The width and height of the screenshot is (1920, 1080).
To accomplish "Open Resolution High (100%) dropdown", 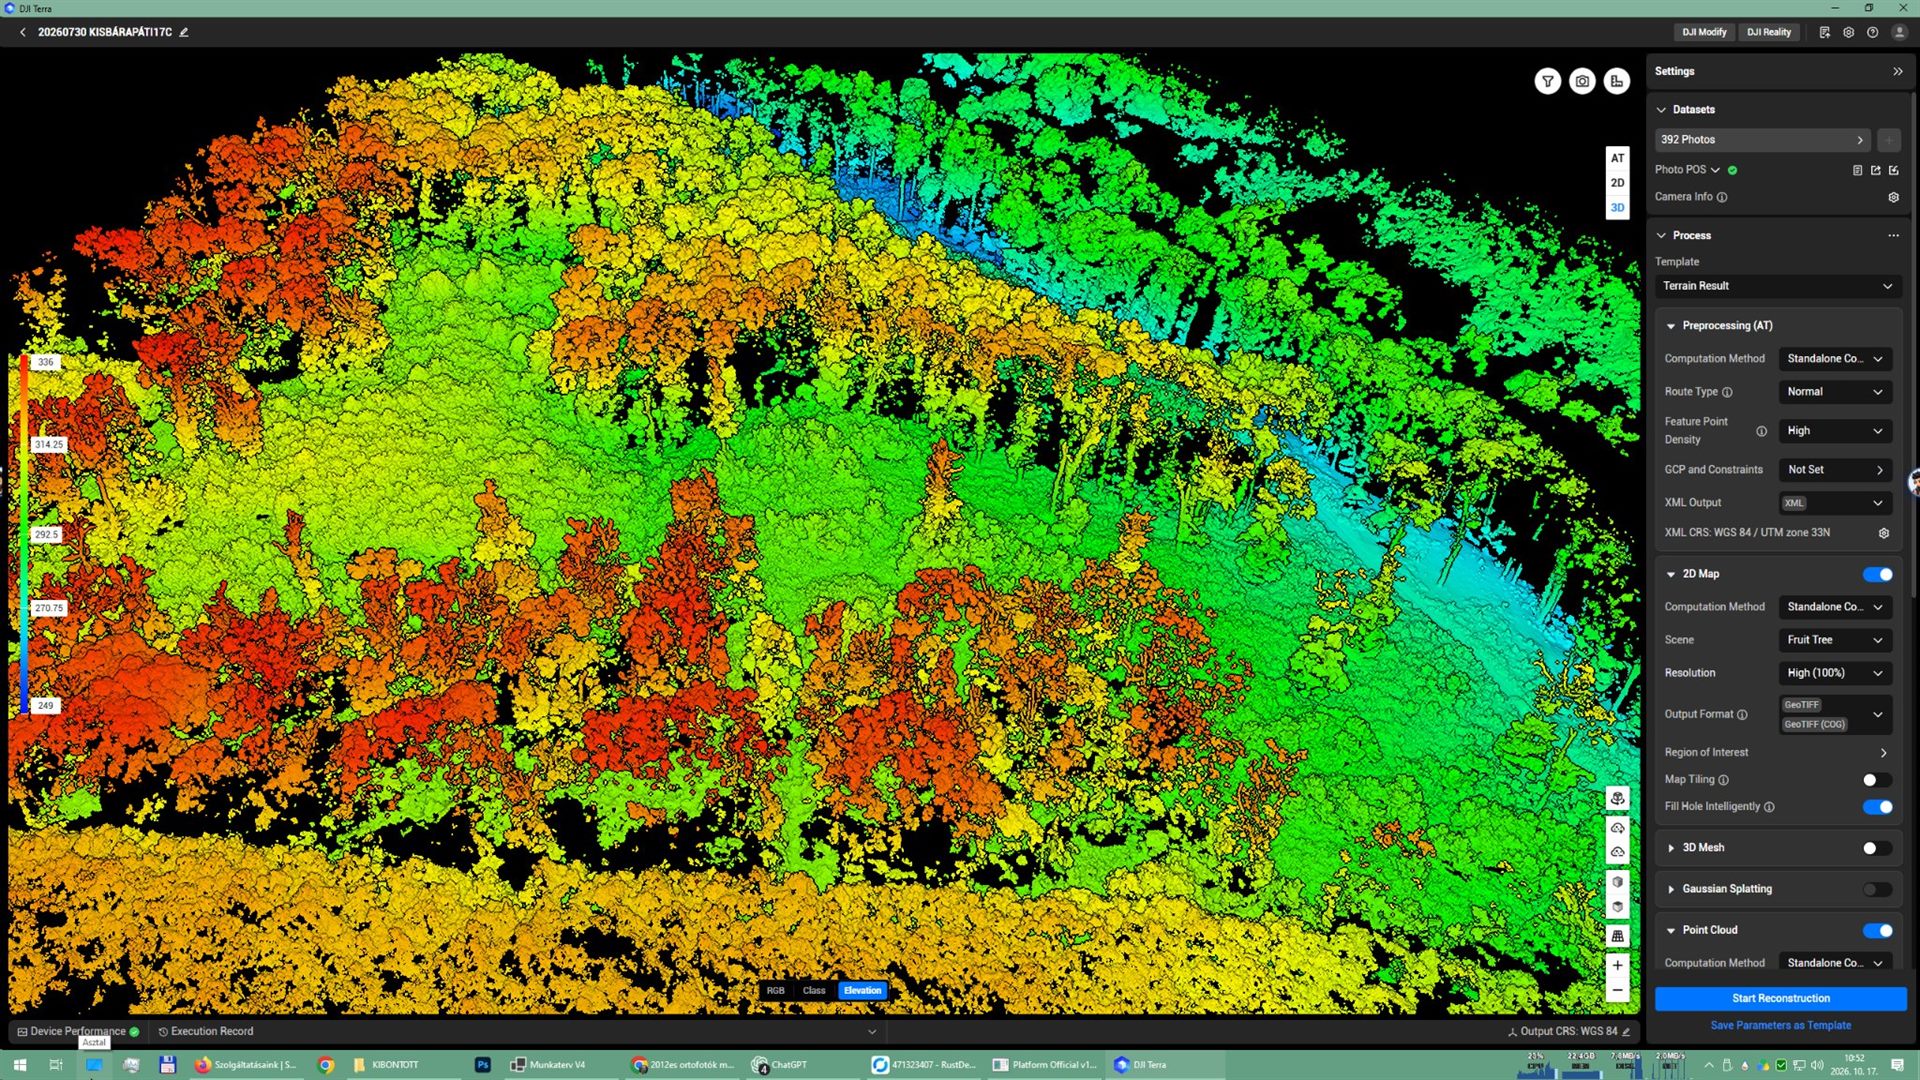I will 1835,673.
